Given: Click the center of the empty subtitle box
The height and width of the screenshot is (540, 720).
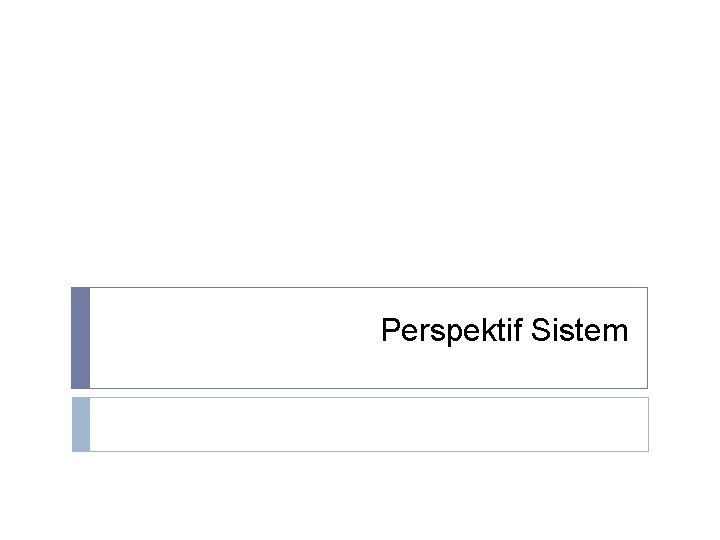Looking at the screenshot, I should click(x=368, y=424).
